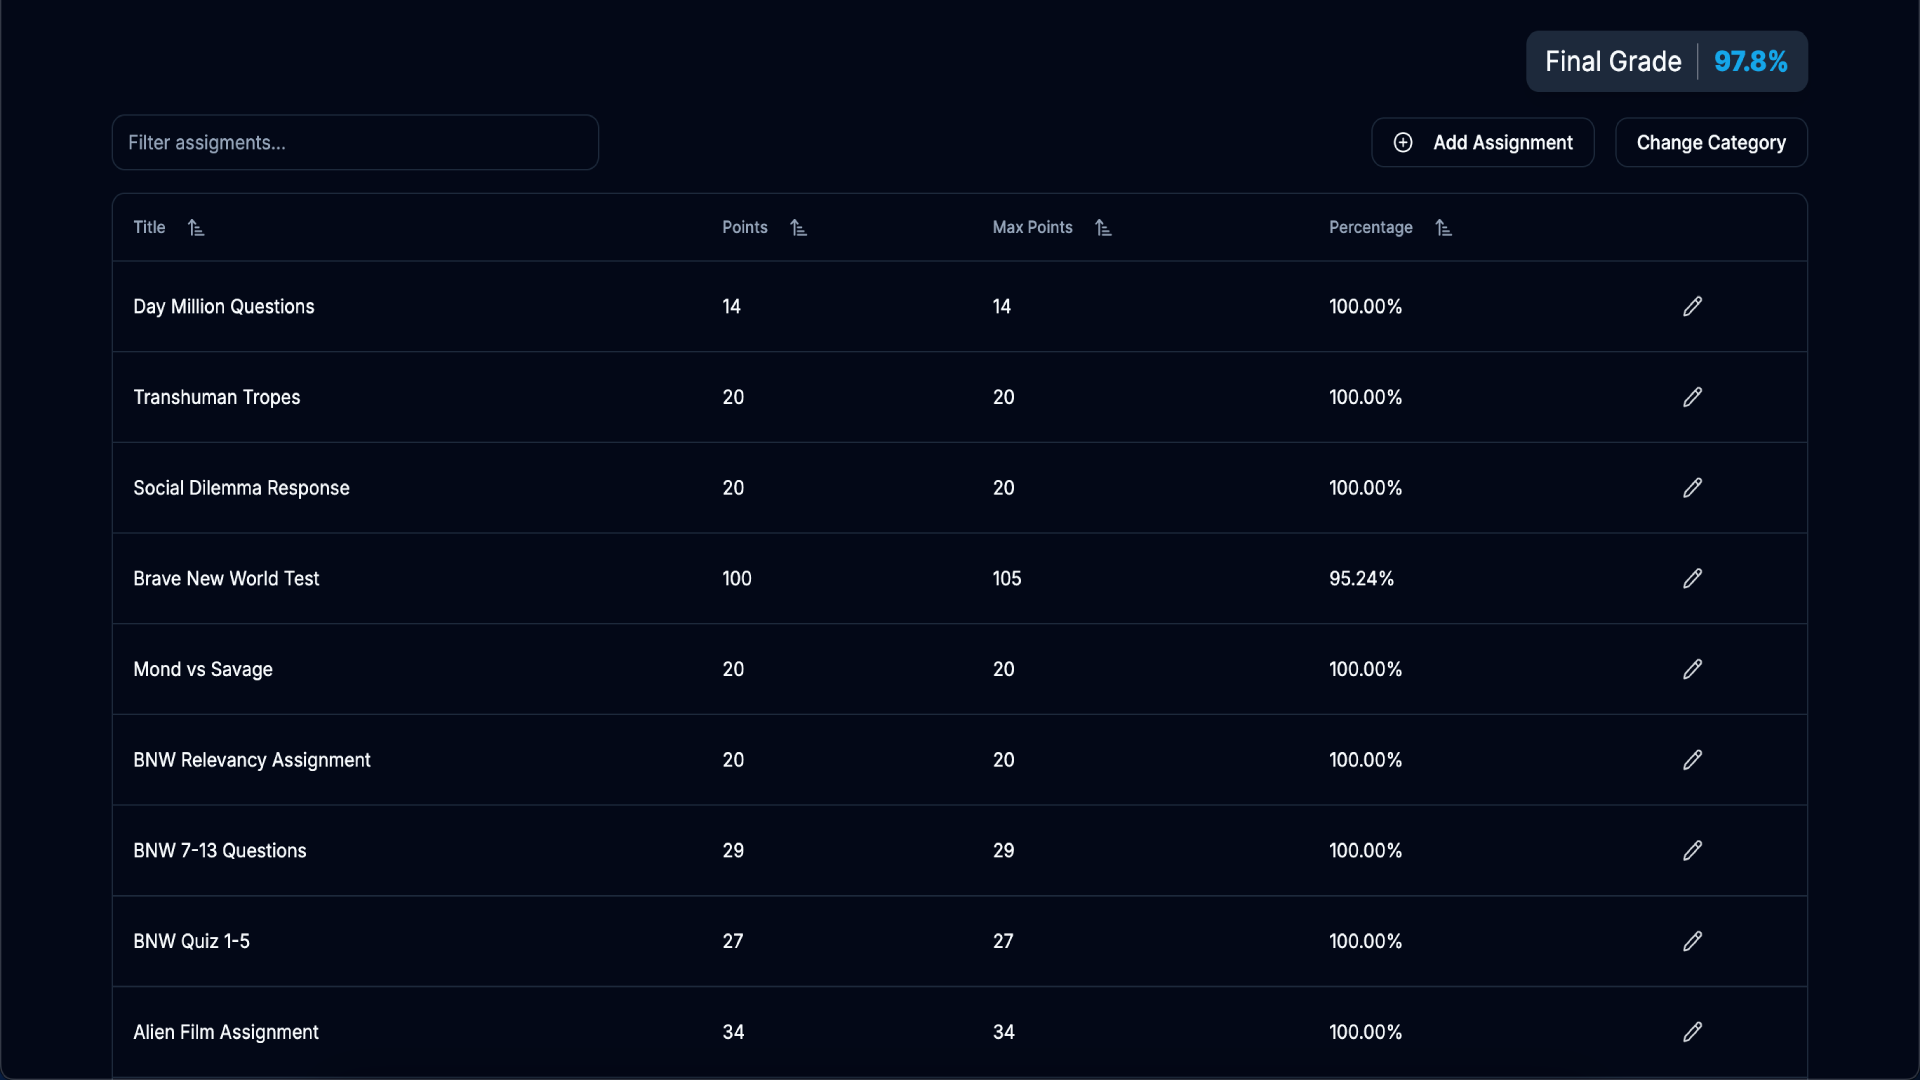Edit the Brave New World Test row
The image size is (1920, 1080).
pos(1692,579)
